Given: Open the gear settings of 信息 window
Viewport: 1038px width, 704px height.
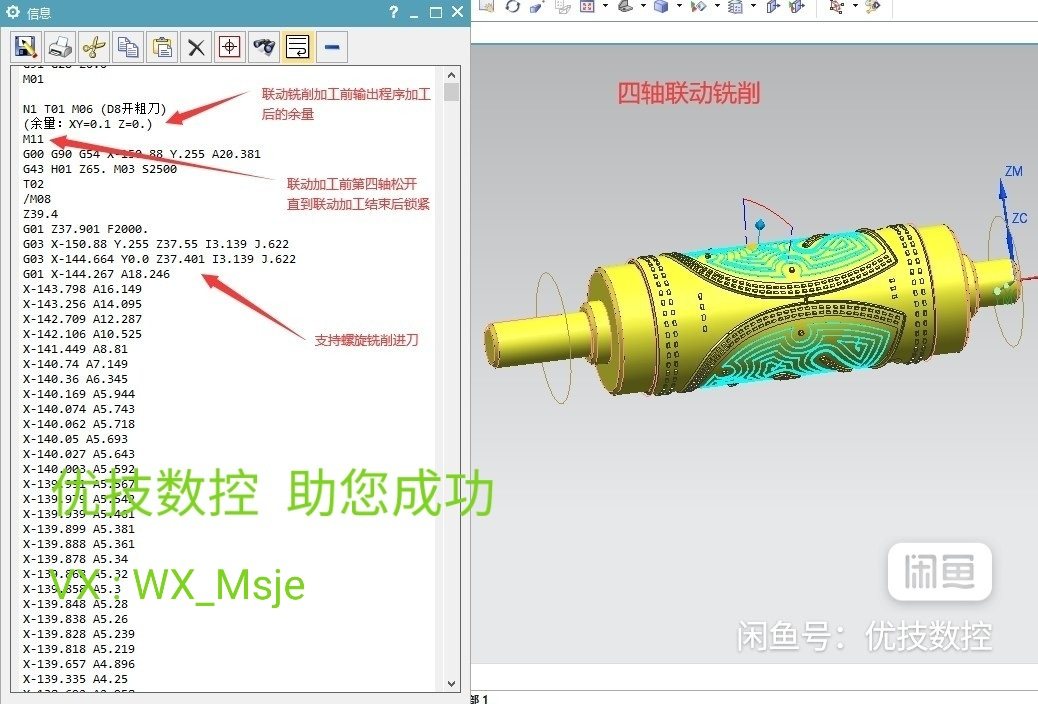Looking at the screenshot, I should [x=13, y=12].
